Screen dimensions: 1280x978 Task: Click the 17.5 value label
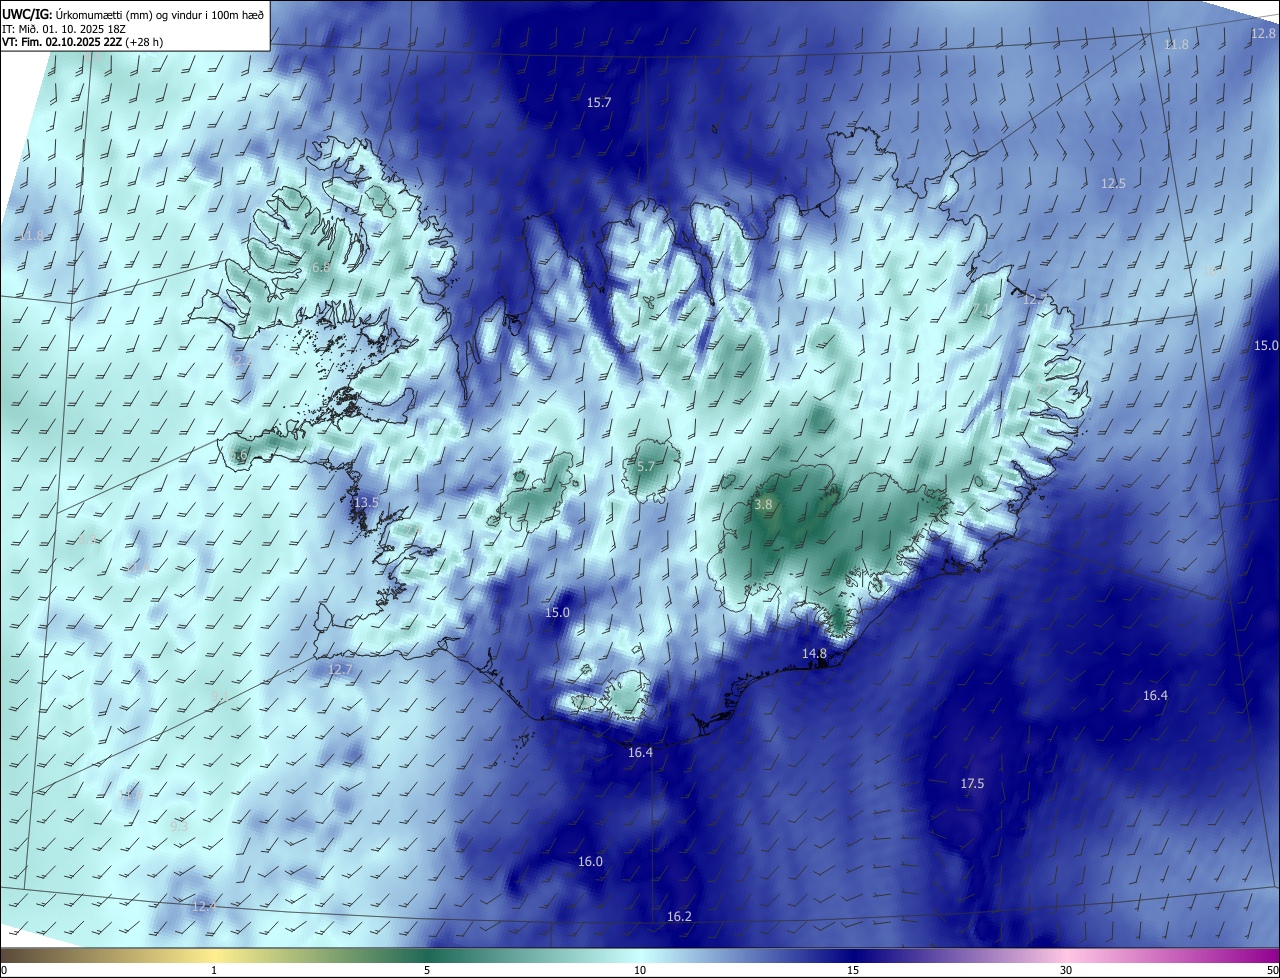[x=972, y=783]
